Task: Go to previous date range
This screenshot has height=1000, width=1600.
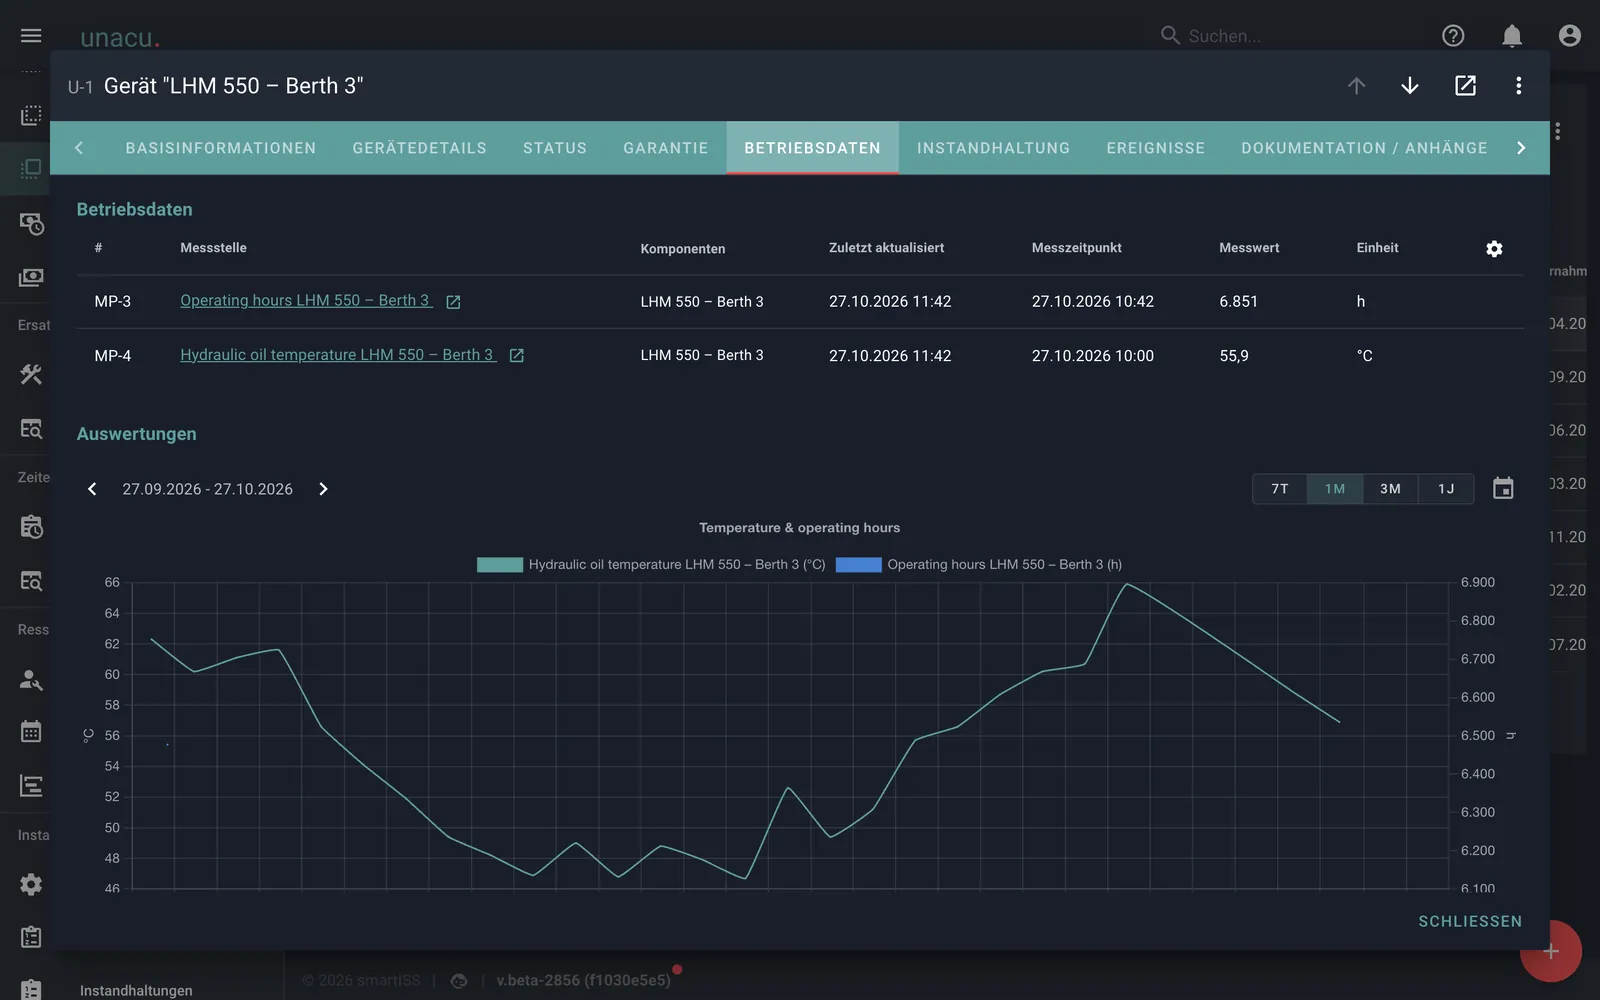Action: coord(92,489)
